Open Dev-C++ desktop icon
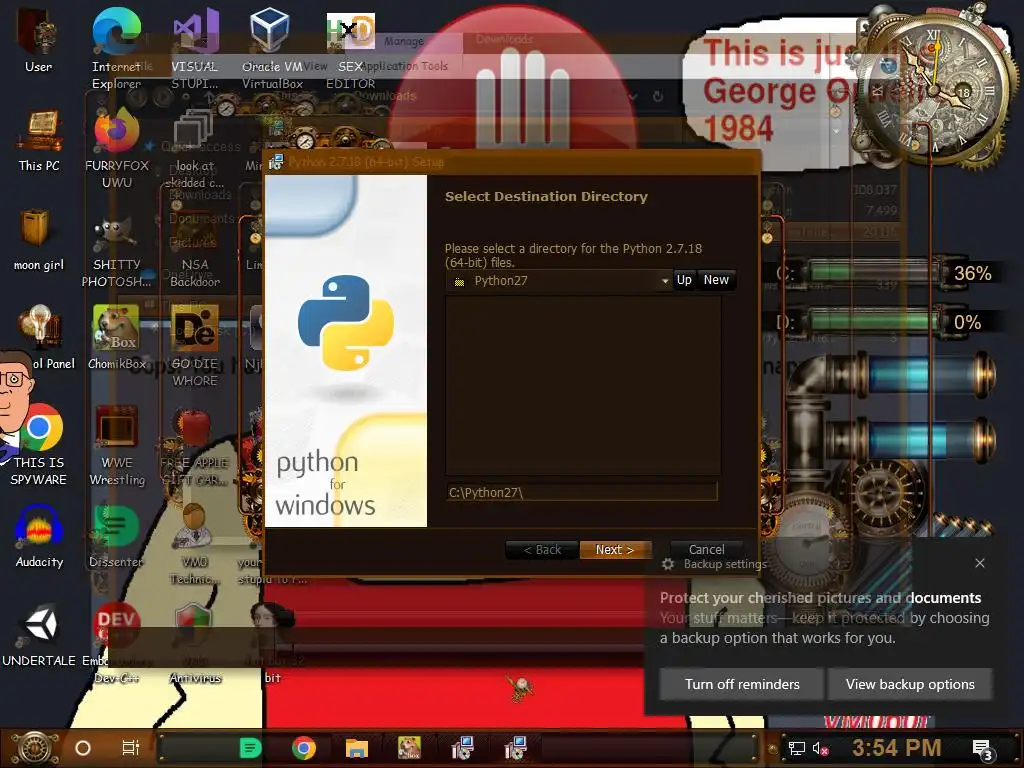 (x=116, y=643)
